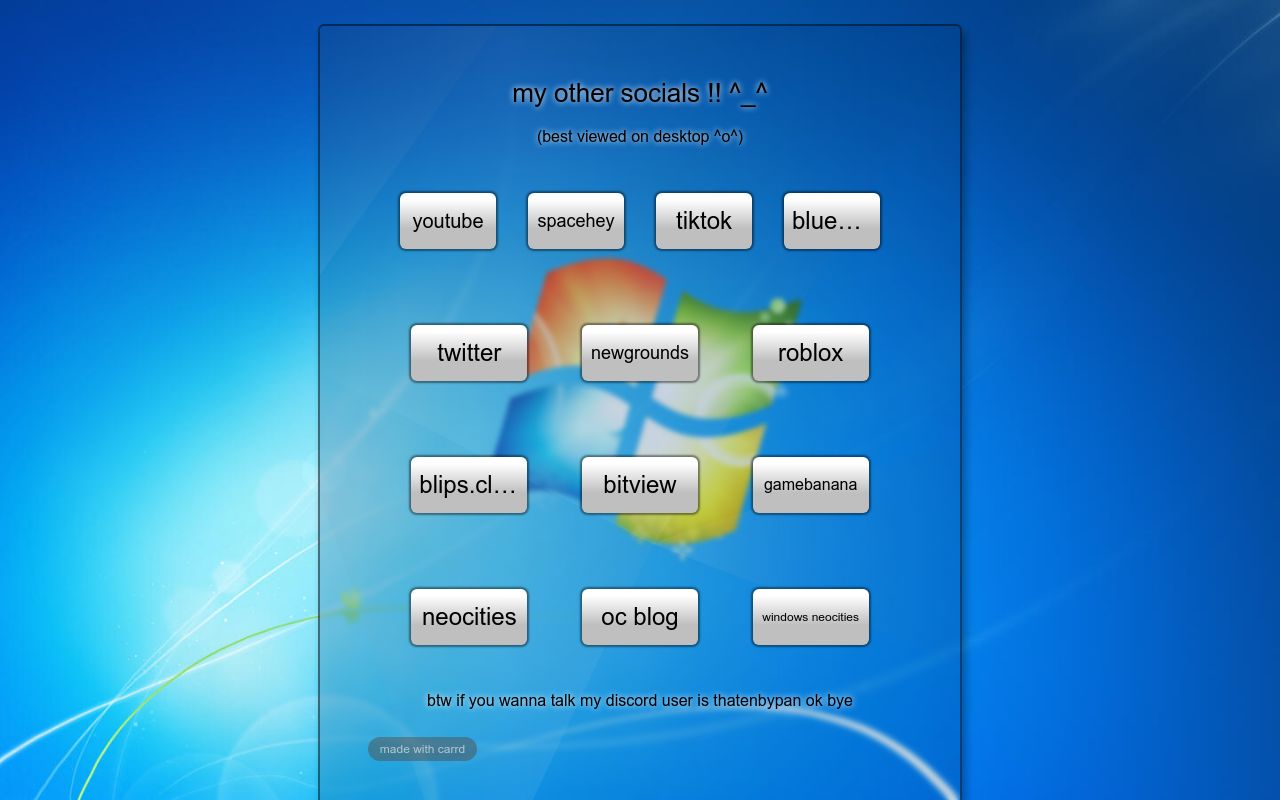This screenshot has height=800, width=1280.
Task: Open the youtube link button
Action: pos(448,221)
